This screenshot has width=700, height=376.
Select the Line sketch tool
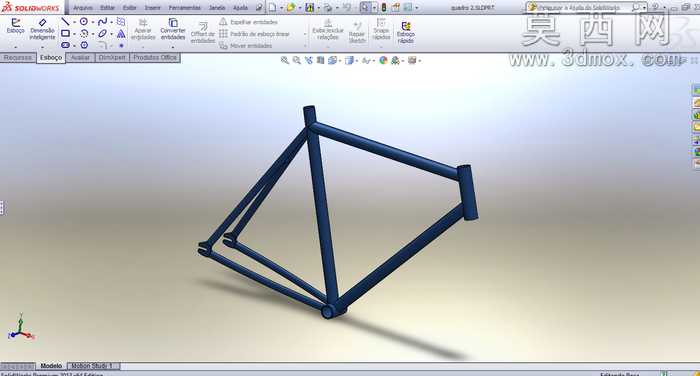tap(65, 22)
